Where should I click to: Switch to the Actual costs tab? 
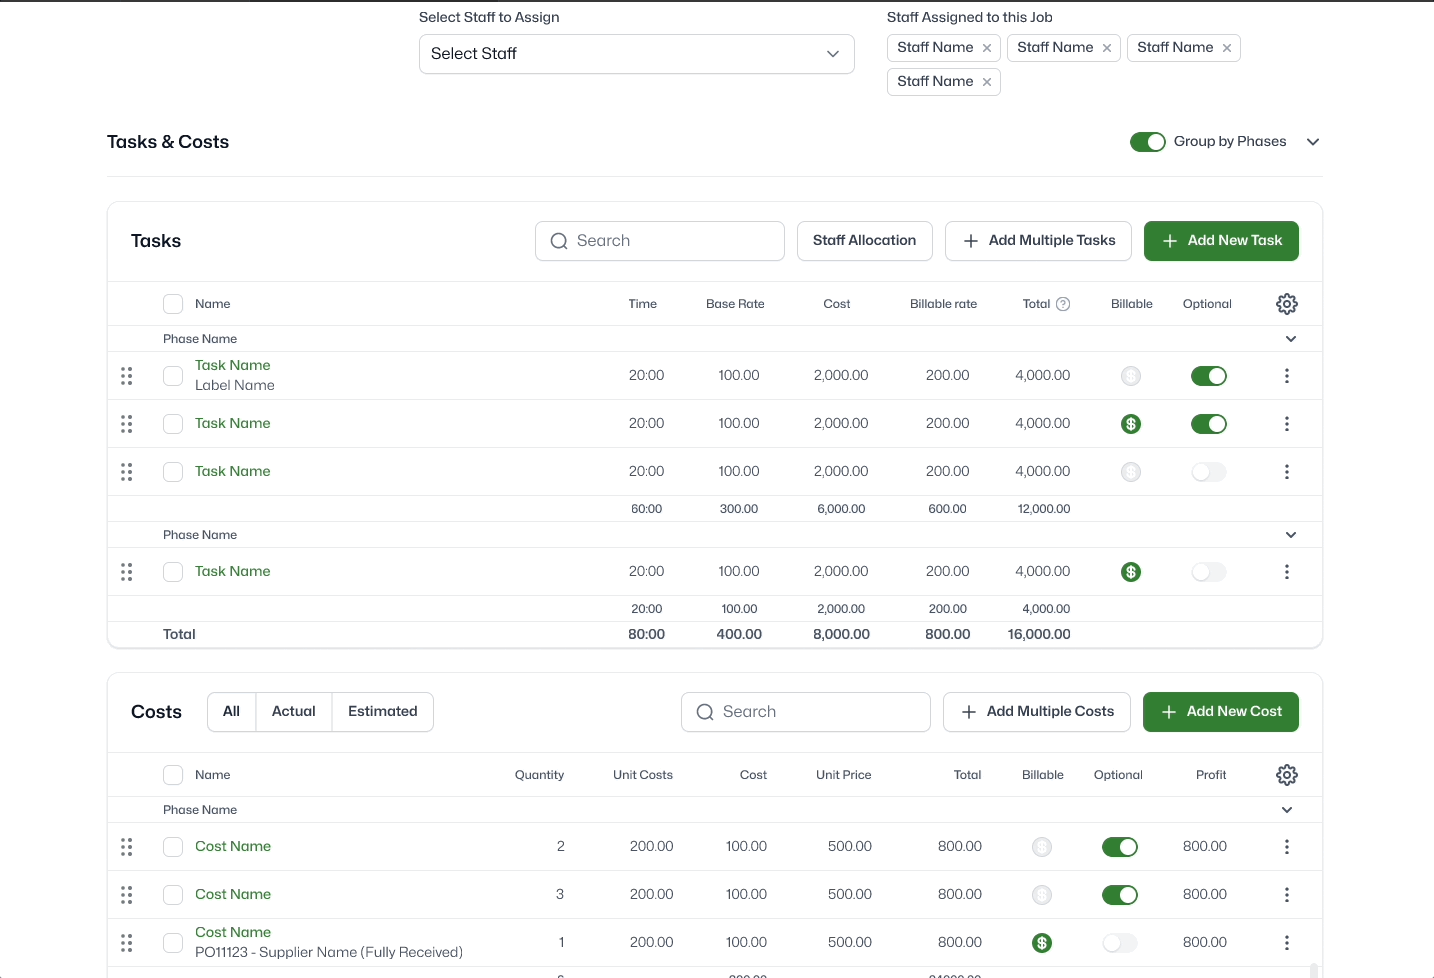(x=294, y=712)
